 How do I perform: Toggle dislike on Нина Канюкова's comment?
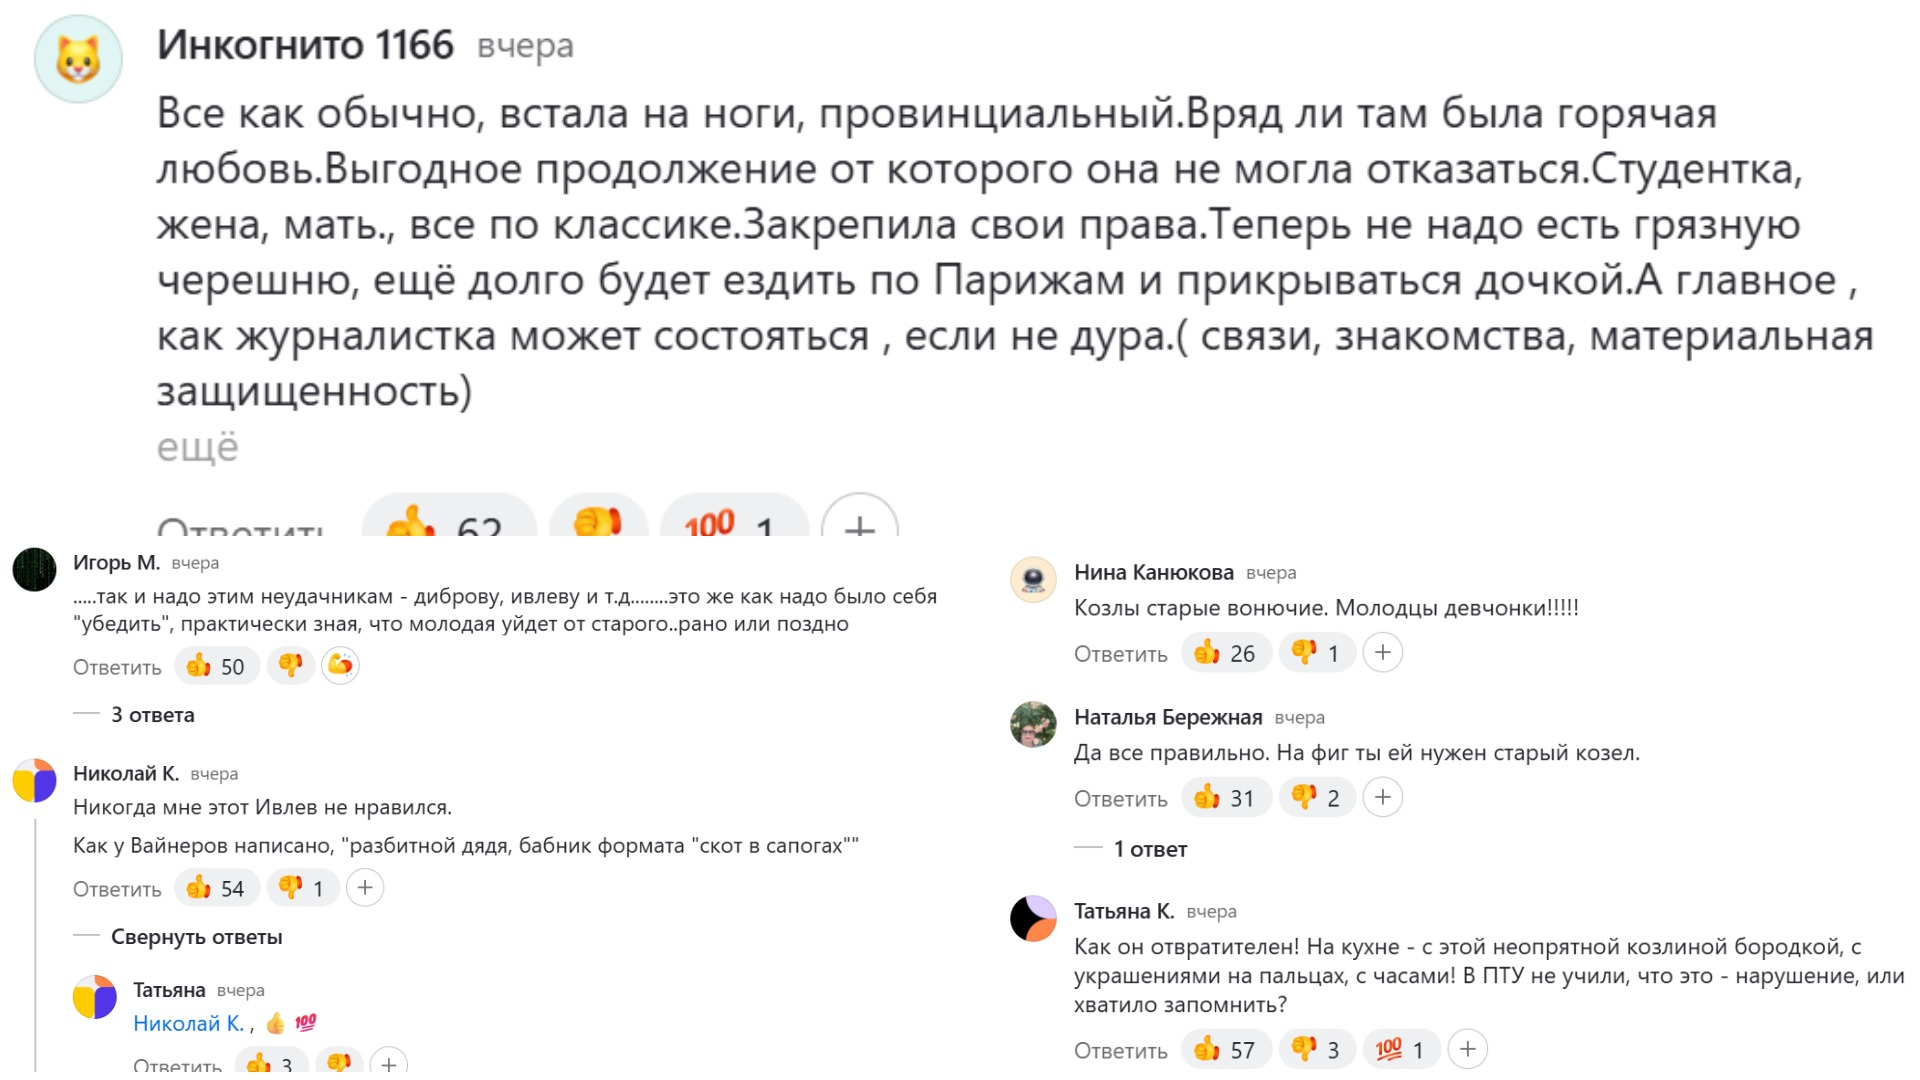coord(1316,653)
